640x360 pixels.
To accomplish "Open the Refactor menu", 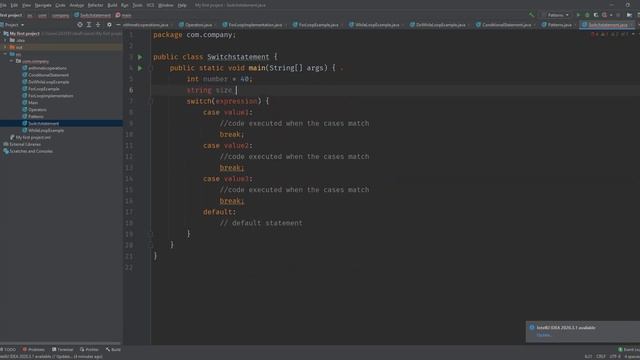I will pos(96,5).
